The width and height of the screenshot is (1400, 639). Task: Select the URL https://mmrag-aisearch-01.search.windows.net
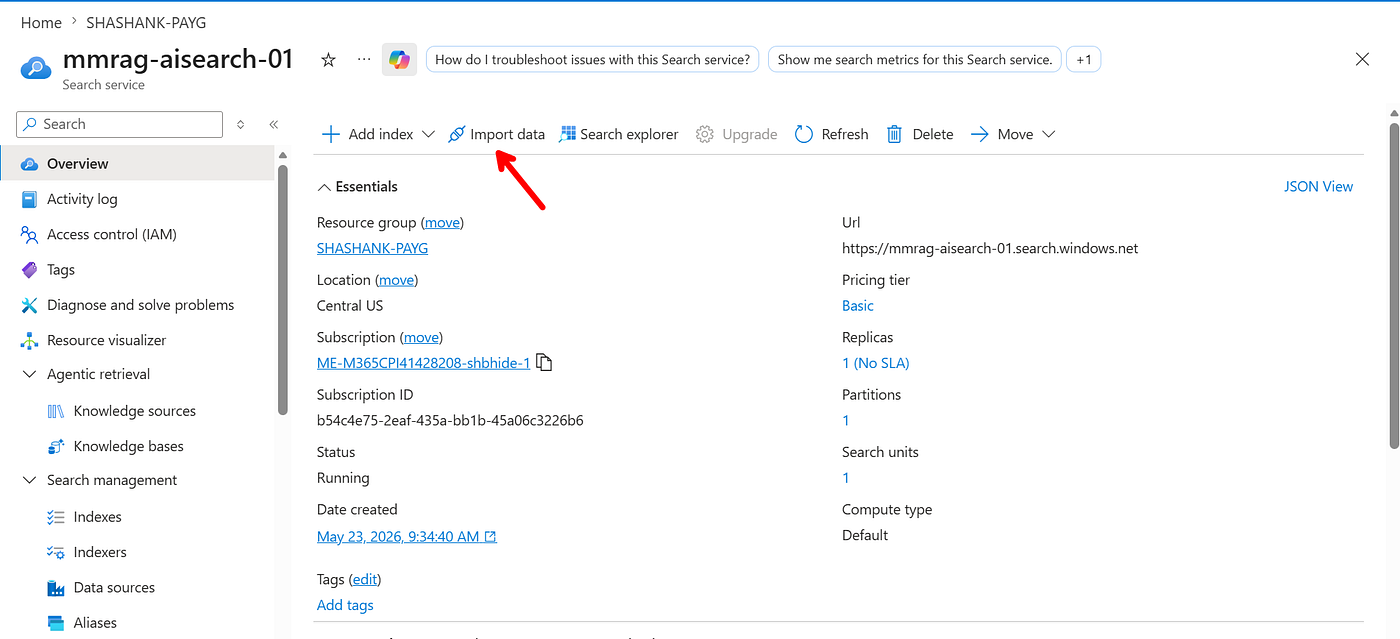(x=990, y=249)
